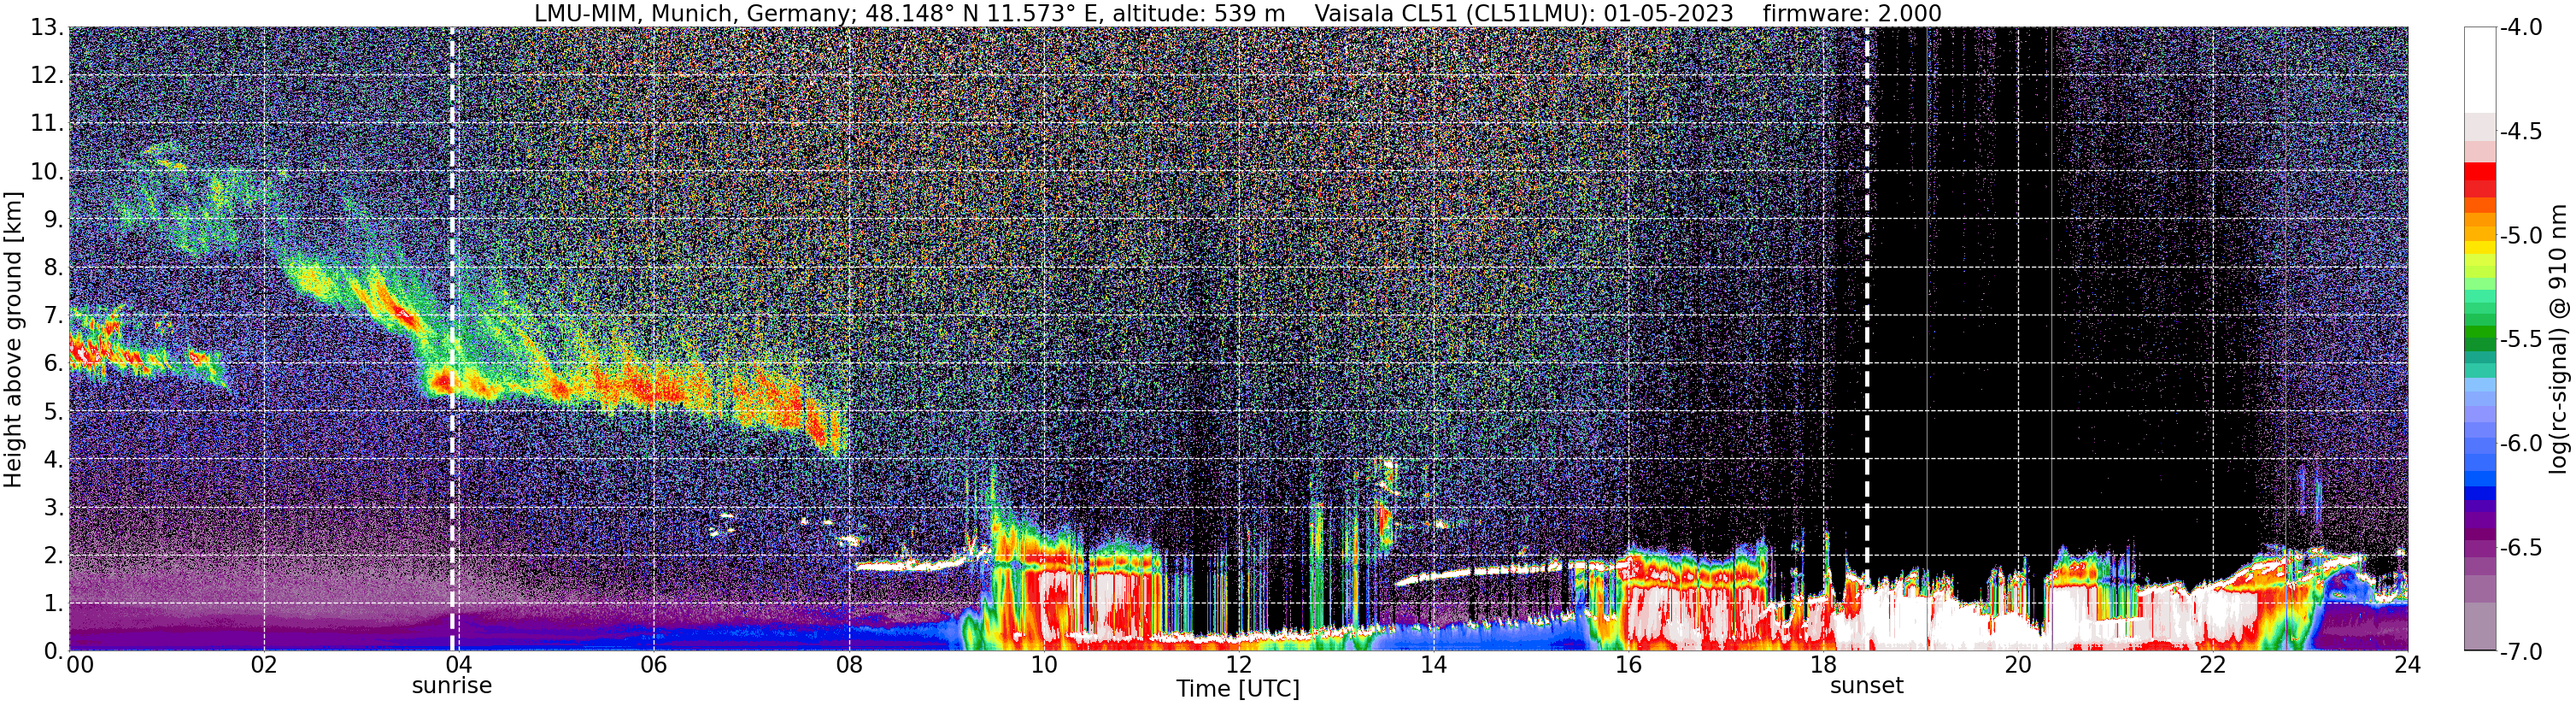Click the dark blue segment of the colorbar

pos(2480,493)
